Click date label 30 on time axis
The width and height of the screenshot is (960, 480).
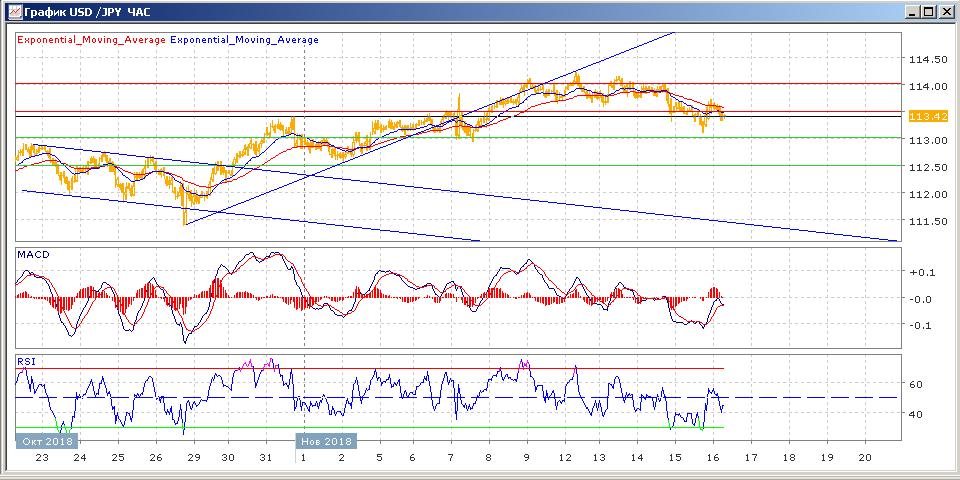228,458
